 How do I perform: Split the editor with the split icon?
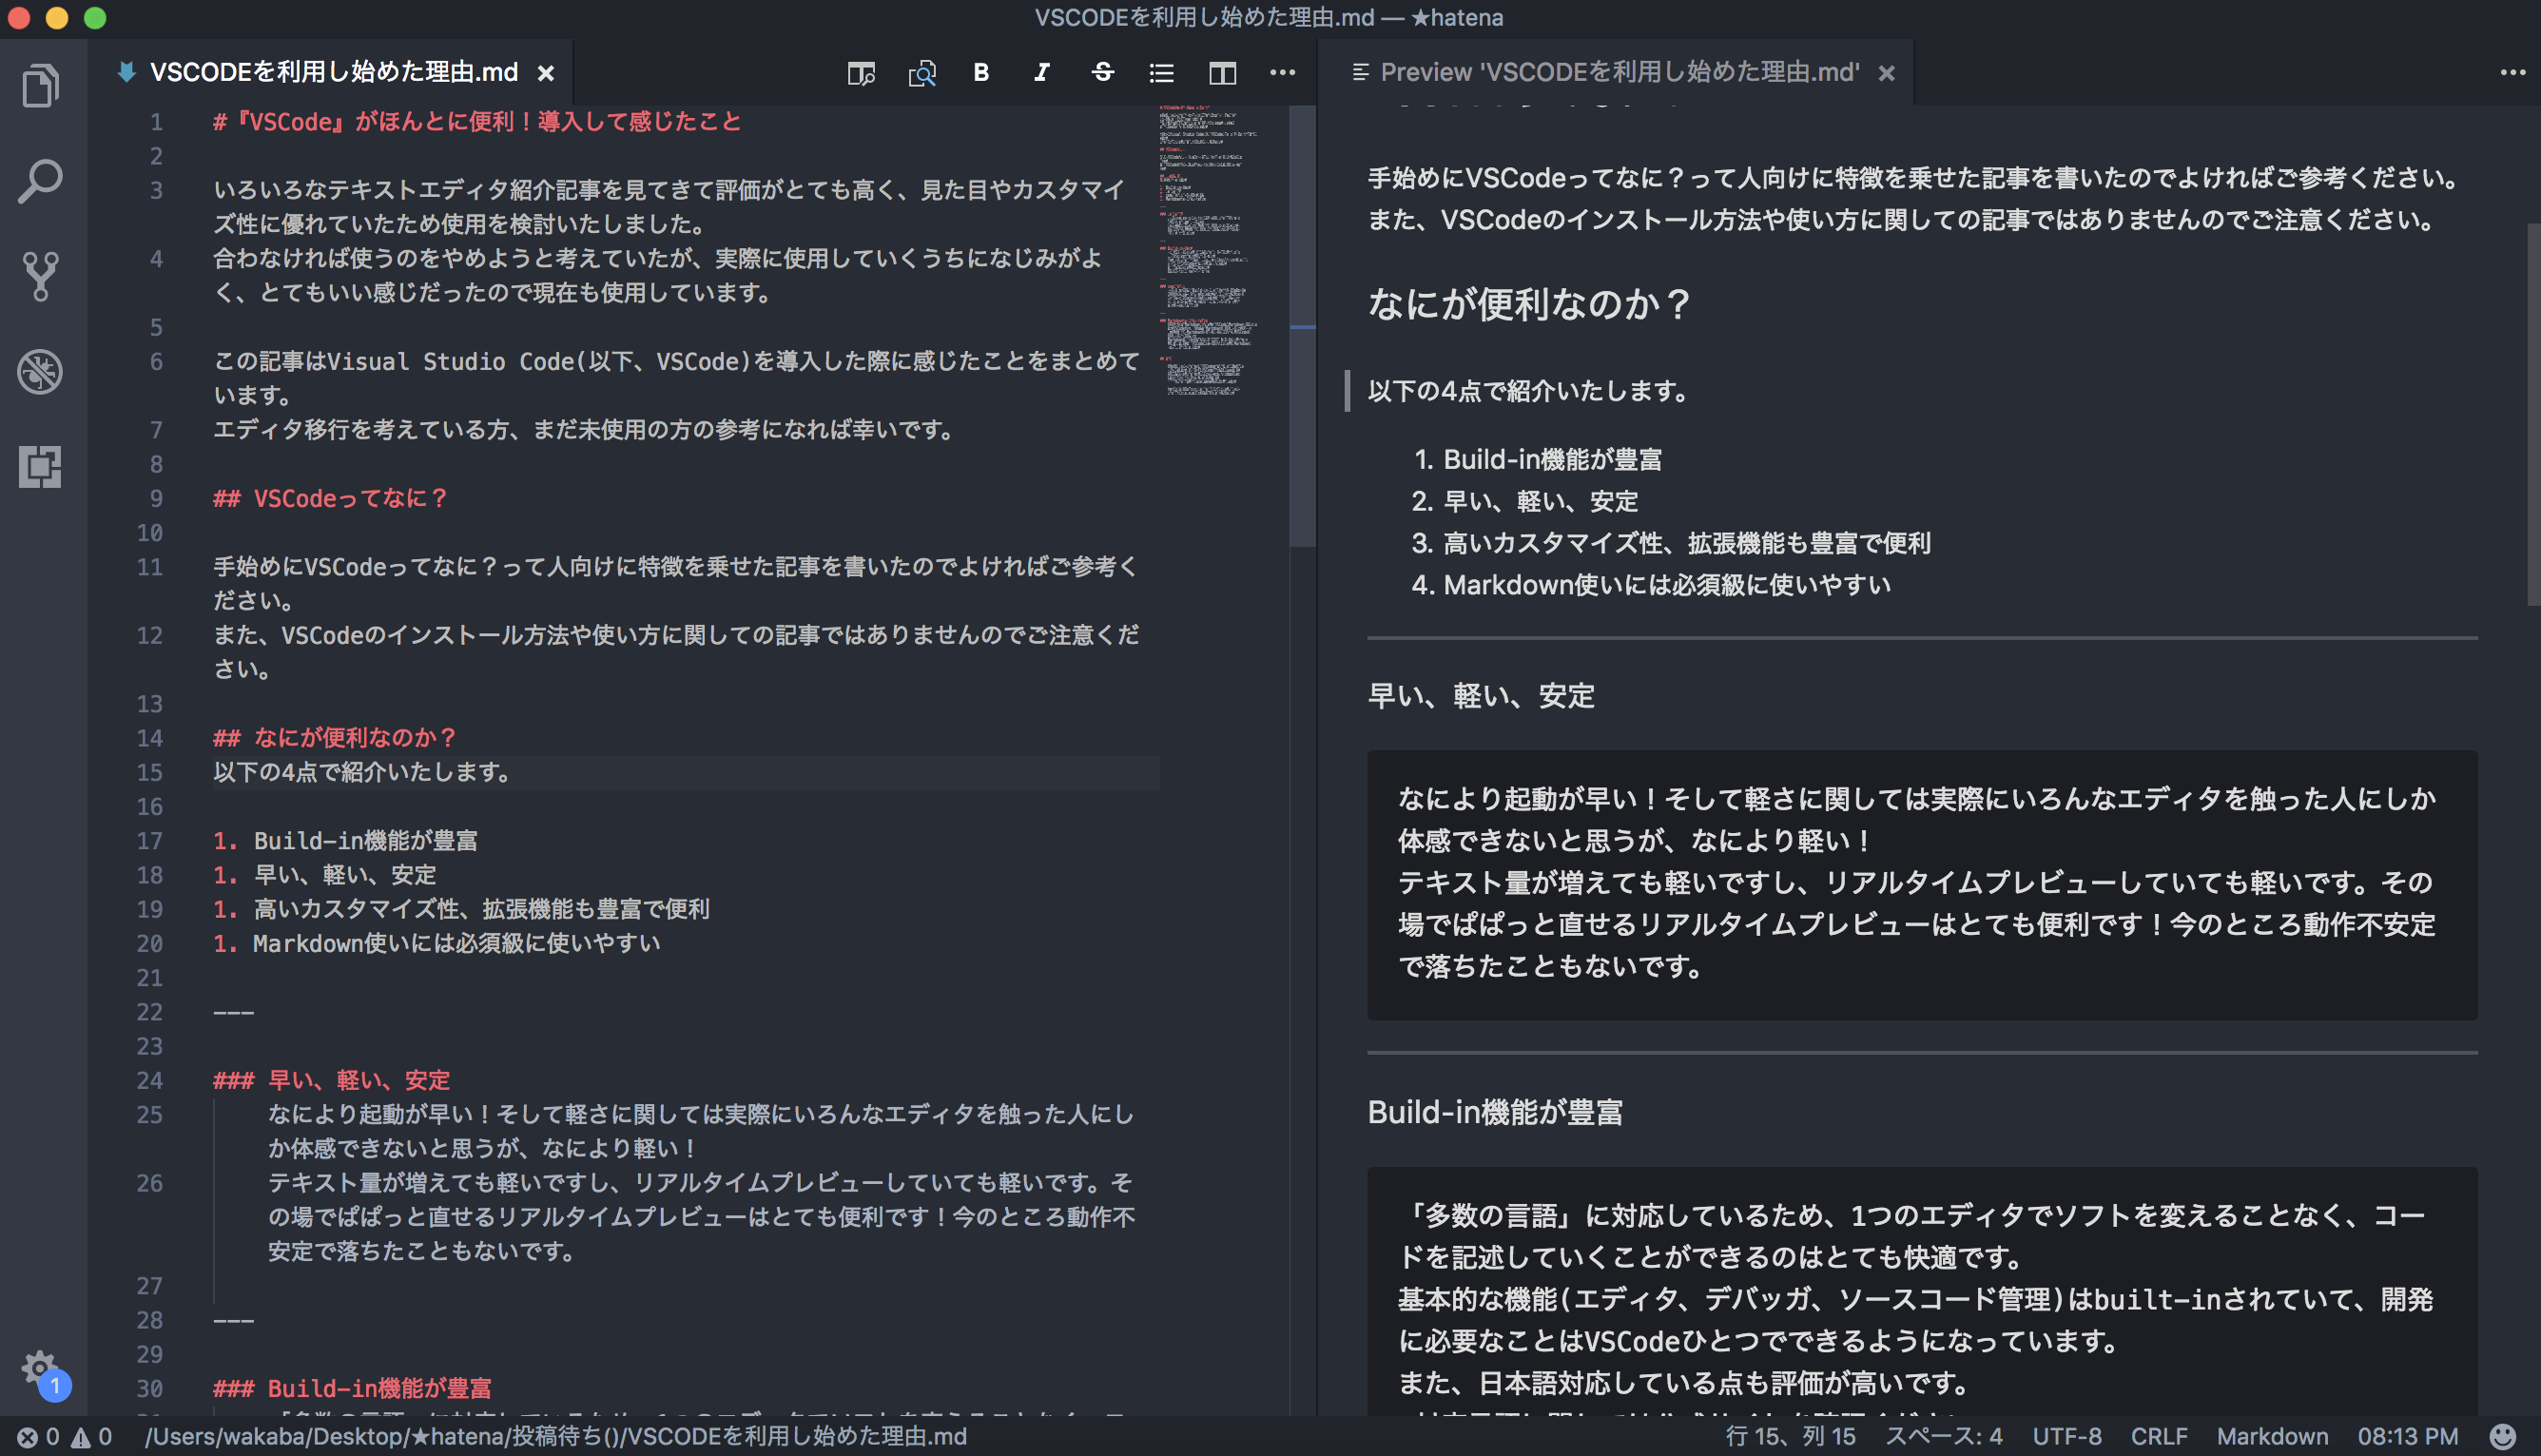point(1222,73)
